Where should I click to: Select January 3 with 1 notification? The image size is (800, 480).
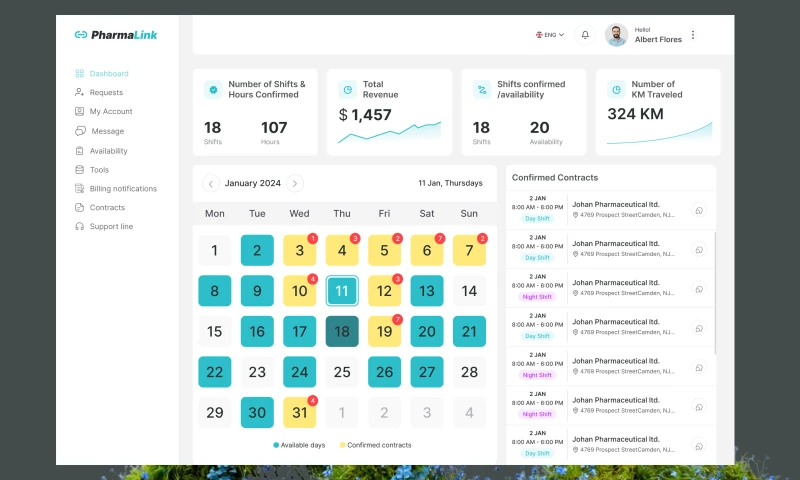[x=299, y=250]
